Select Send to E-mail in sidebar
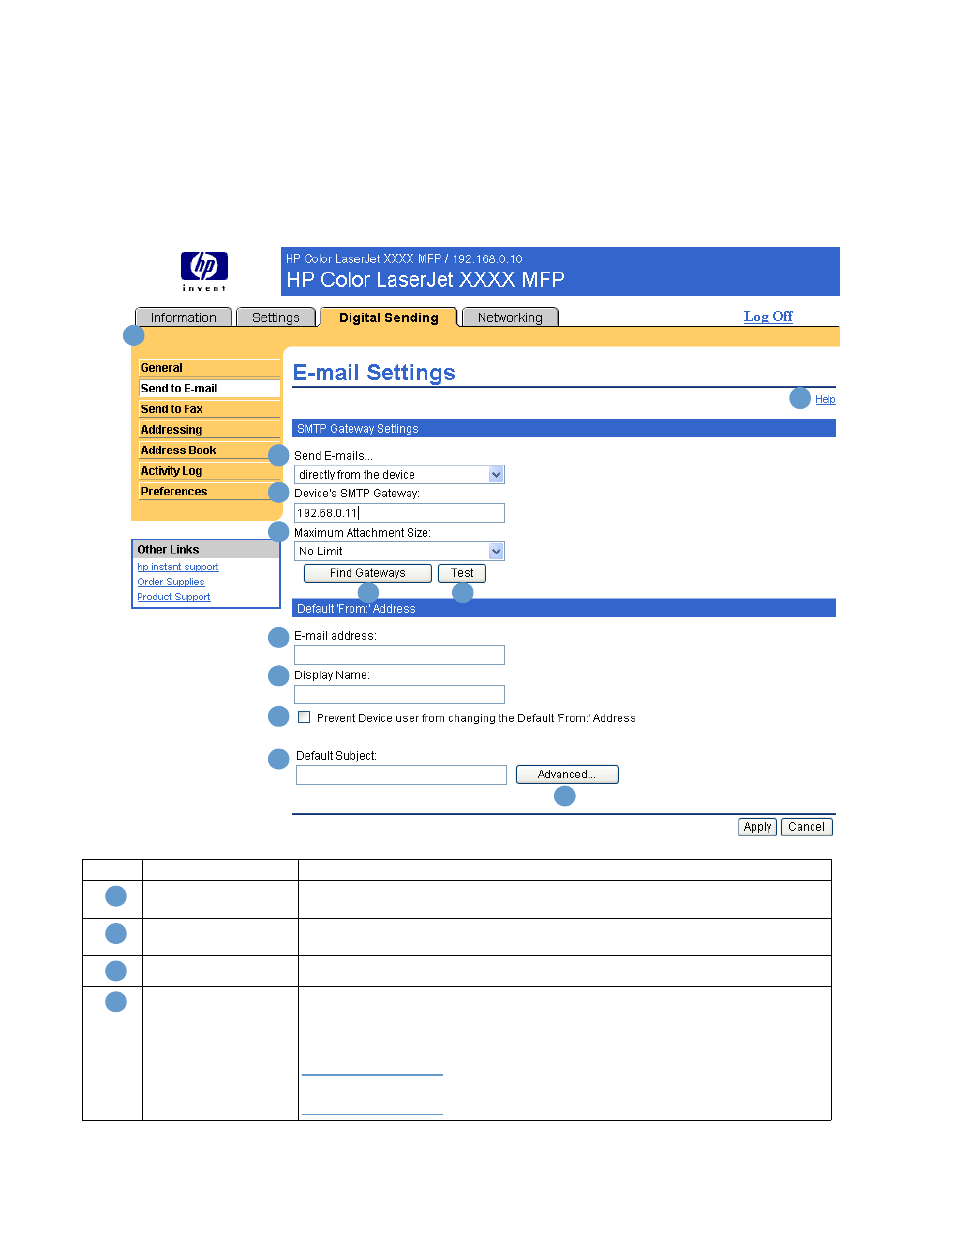 click(x=209, y=388)
